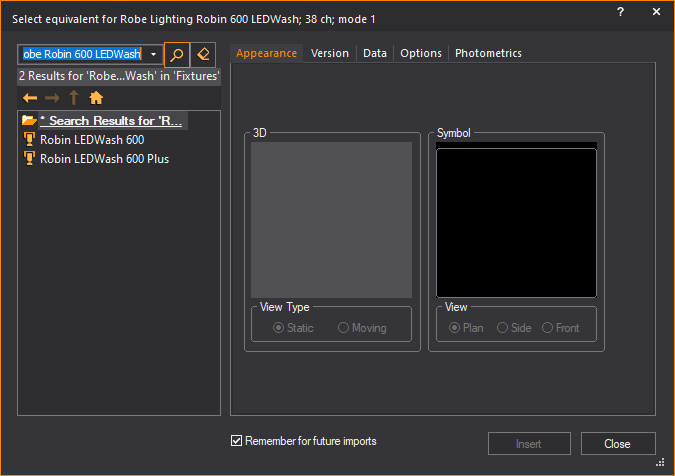Click the magnifier search icon
675x476 pixels.
click(177, 55)
